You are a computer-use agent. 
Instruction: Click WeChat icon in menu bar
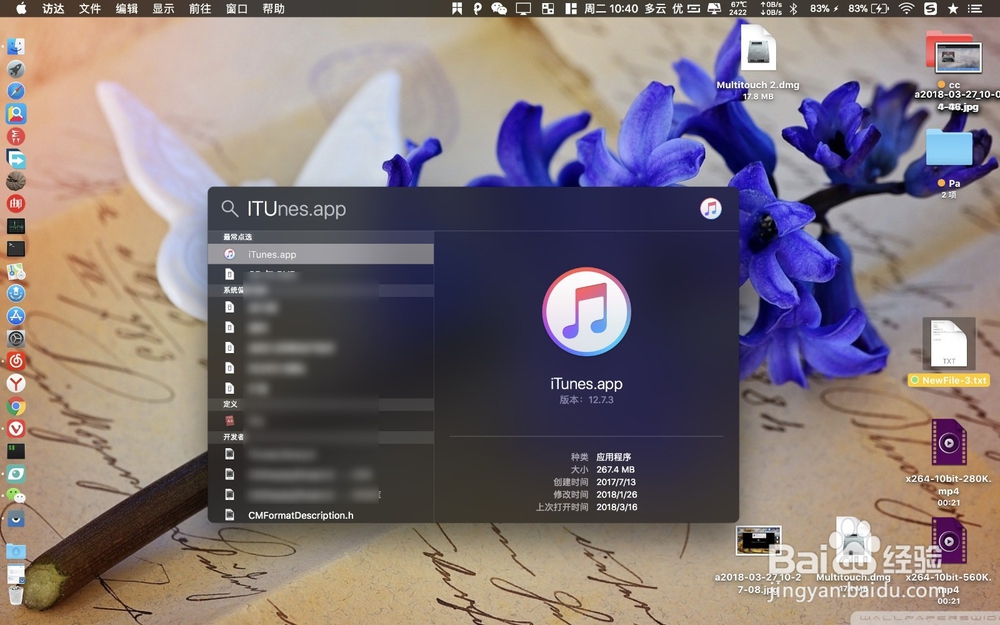pos(499,8)
